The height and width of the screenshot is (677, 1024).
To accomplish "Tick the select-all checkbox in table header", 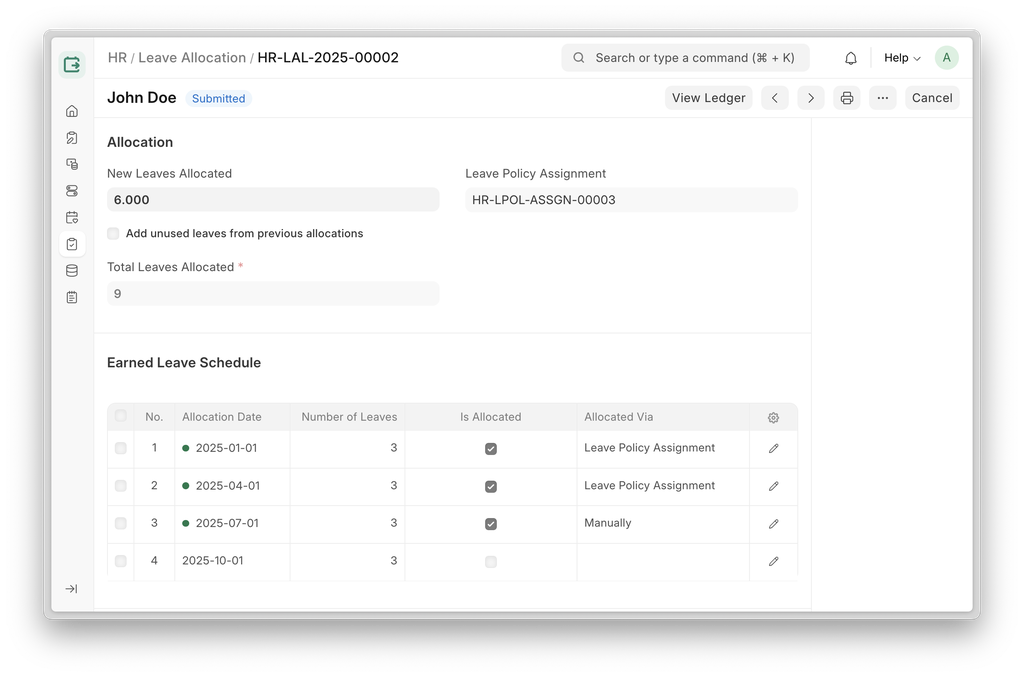I will pyautogui.click(x=121, y=417).
